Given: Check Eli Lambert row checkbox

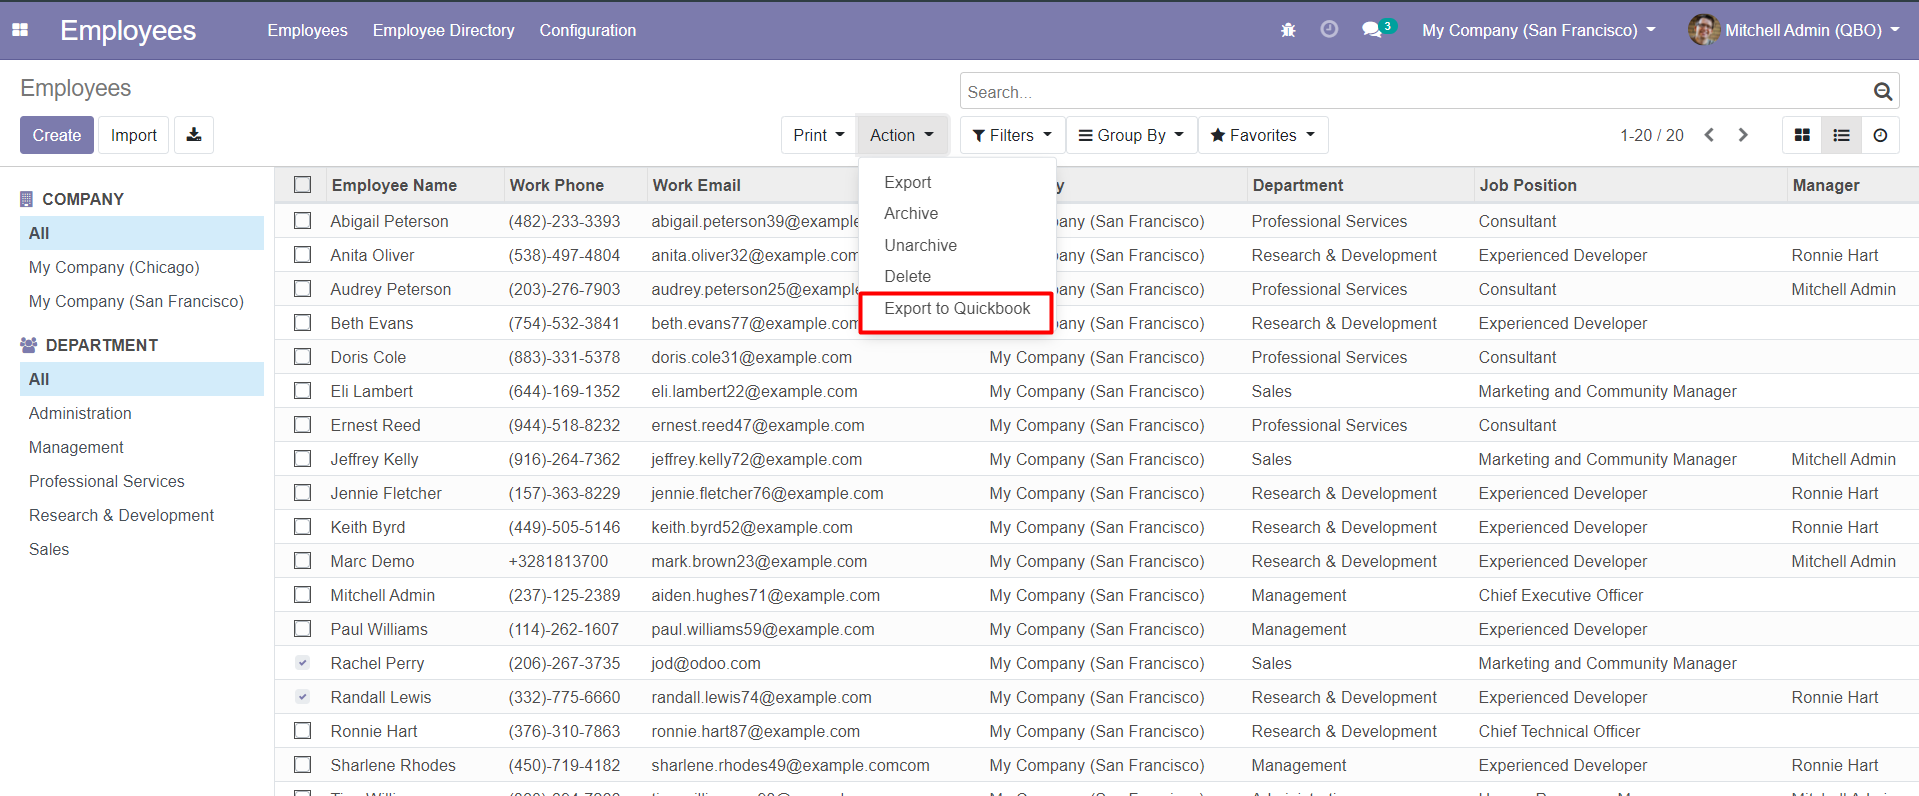Looking at the screenshot, I should [302, 391].
